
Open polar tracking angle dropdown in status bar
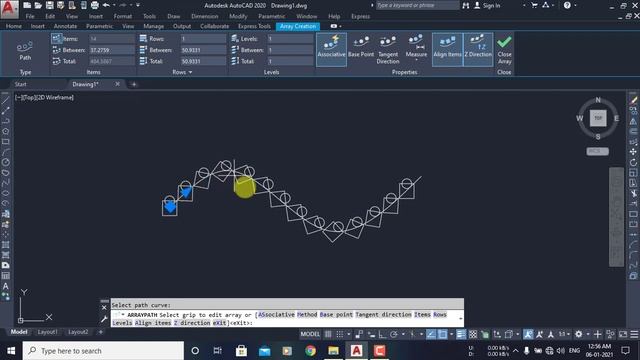(403, 334)
